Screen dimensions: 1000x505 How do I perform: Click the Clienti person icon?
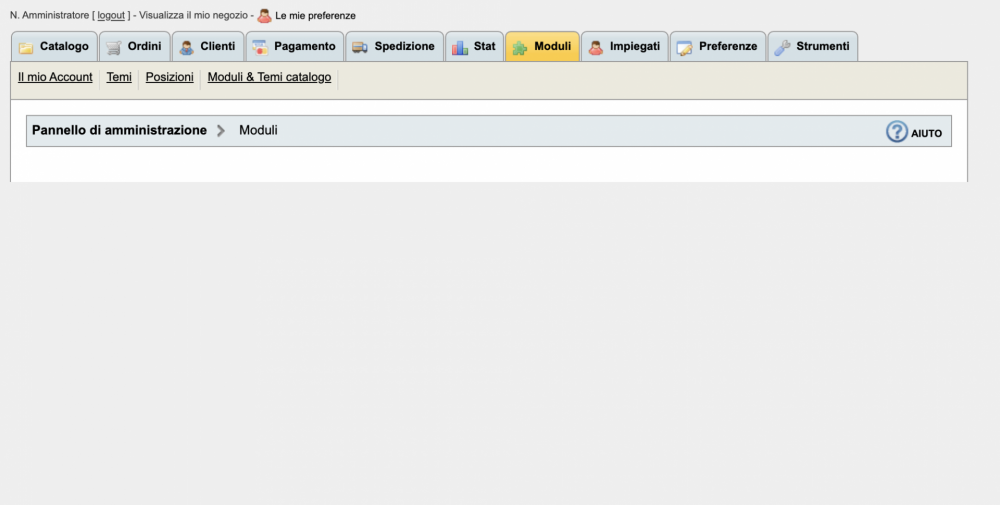click(186, 48)
